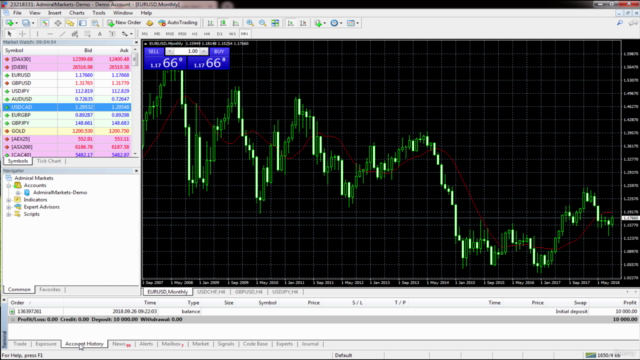Viewport: 640px width, 360px height.
Task: Open the Journal terminal tab
Action: [x=310, y=344]
